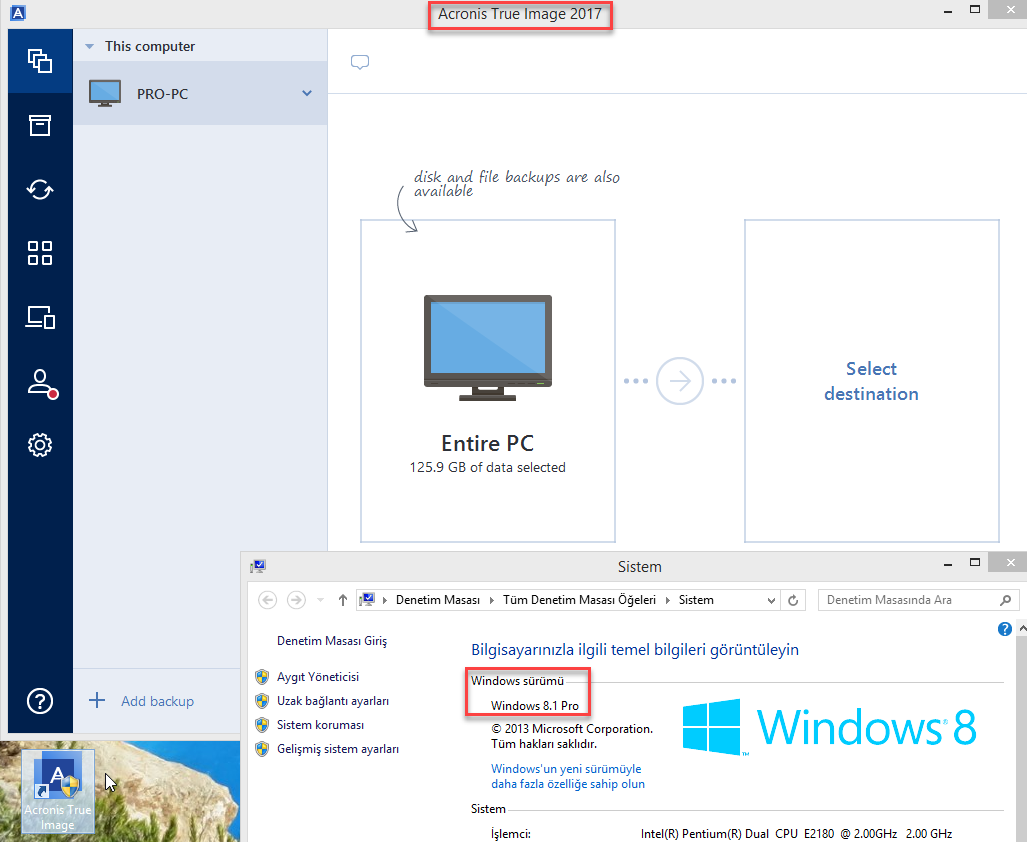This screenshot has height=842, width=1027.
Task: Close the Sistem window
Action: pos(1011,562)
